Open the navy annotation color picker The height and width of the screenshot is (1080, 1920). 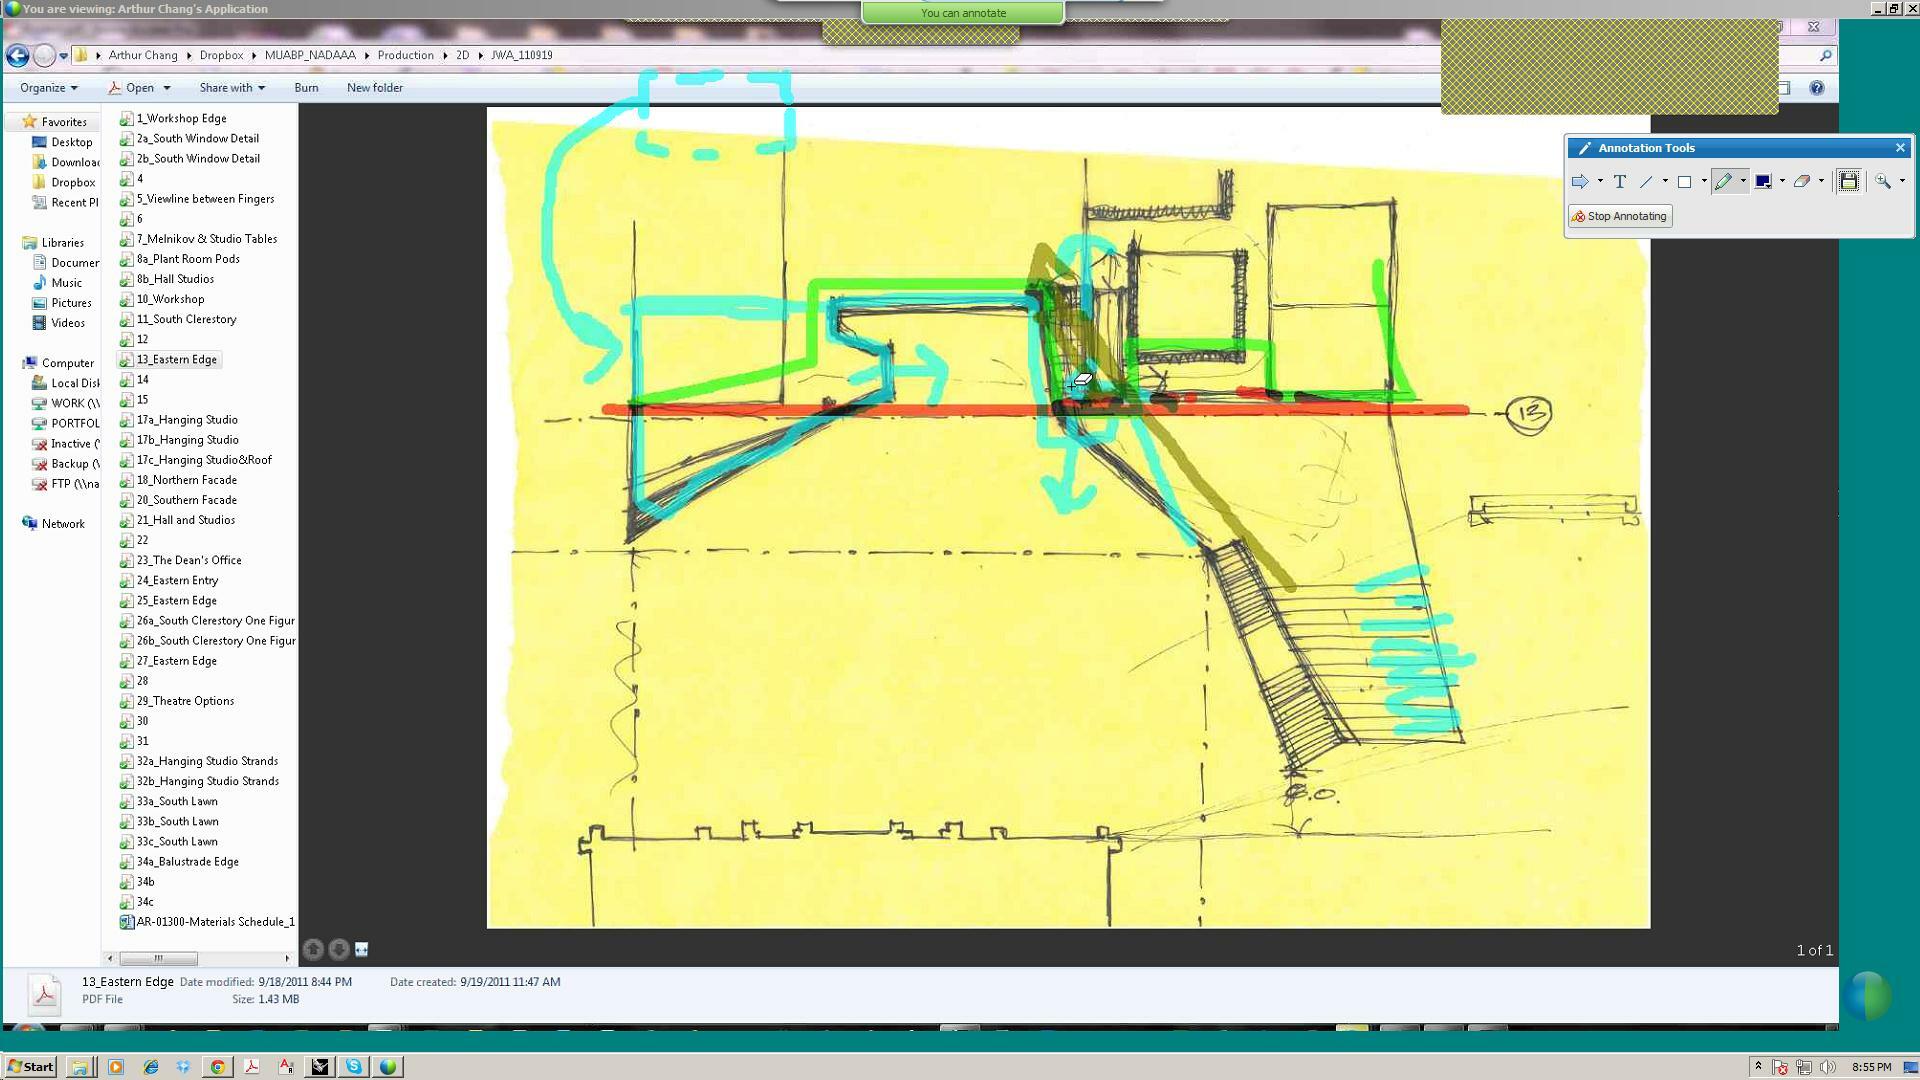[x=1763, y=182]
